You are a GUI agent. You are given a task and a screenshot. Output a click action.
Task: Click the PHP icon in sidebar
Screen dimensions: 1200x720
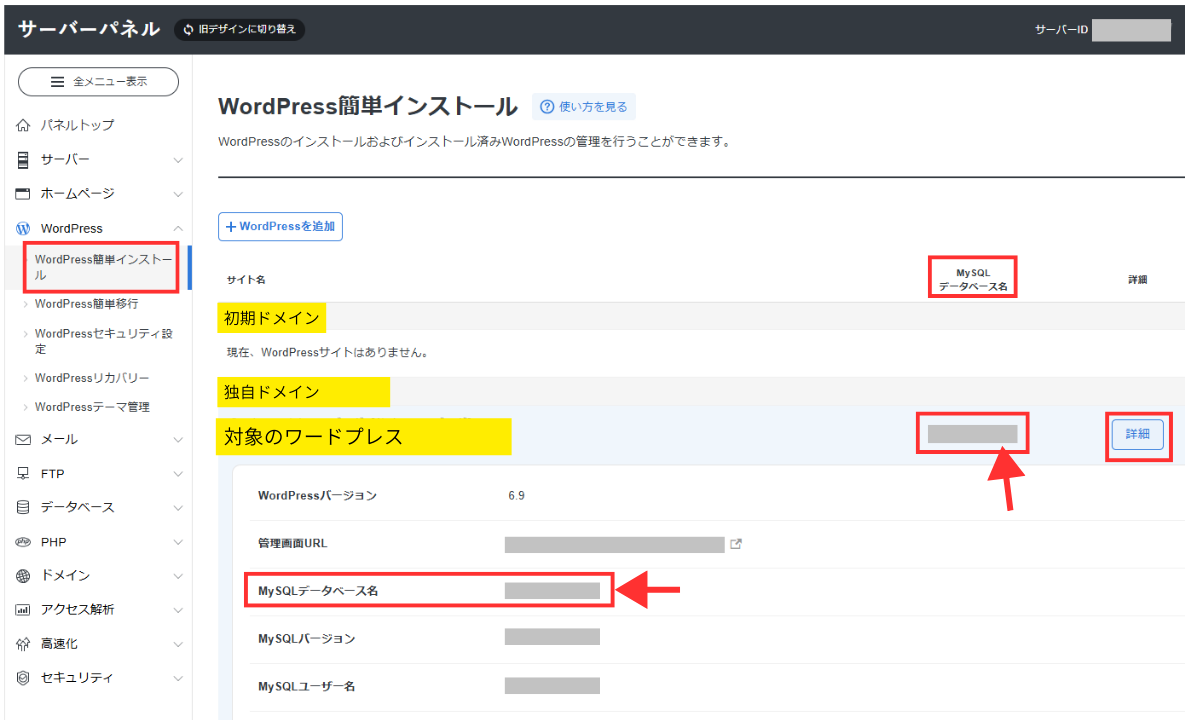click(x=24, y=541)
